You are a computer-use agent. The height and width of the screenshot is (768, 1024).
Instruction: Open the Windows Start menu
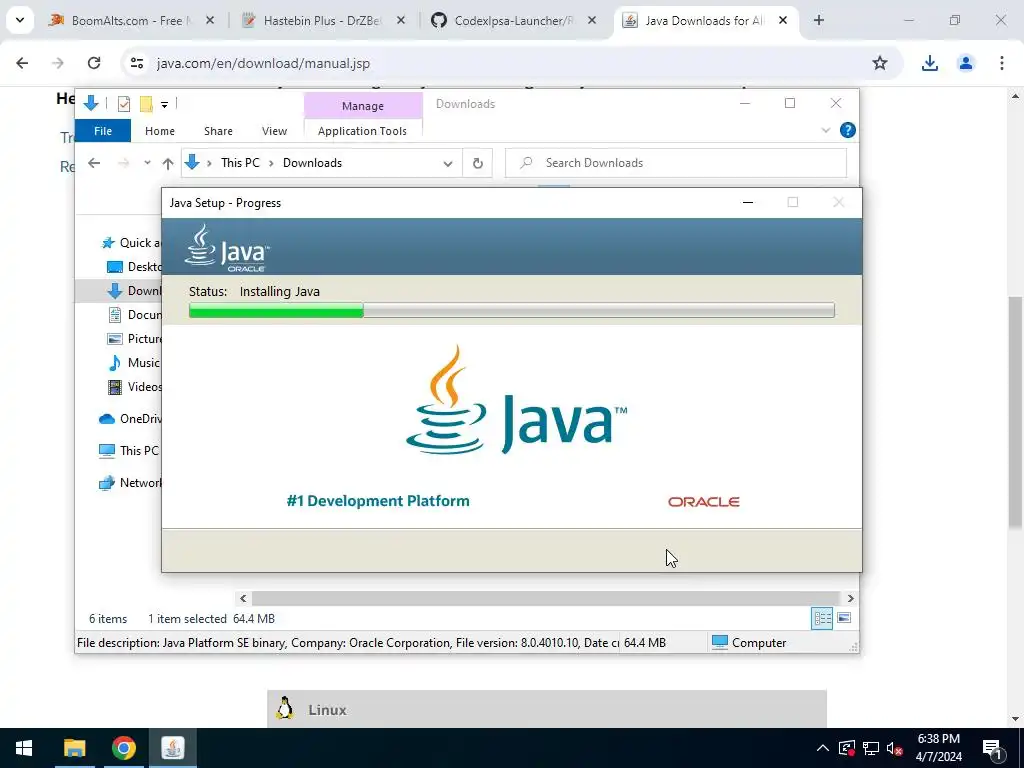(x=24, y=748)
